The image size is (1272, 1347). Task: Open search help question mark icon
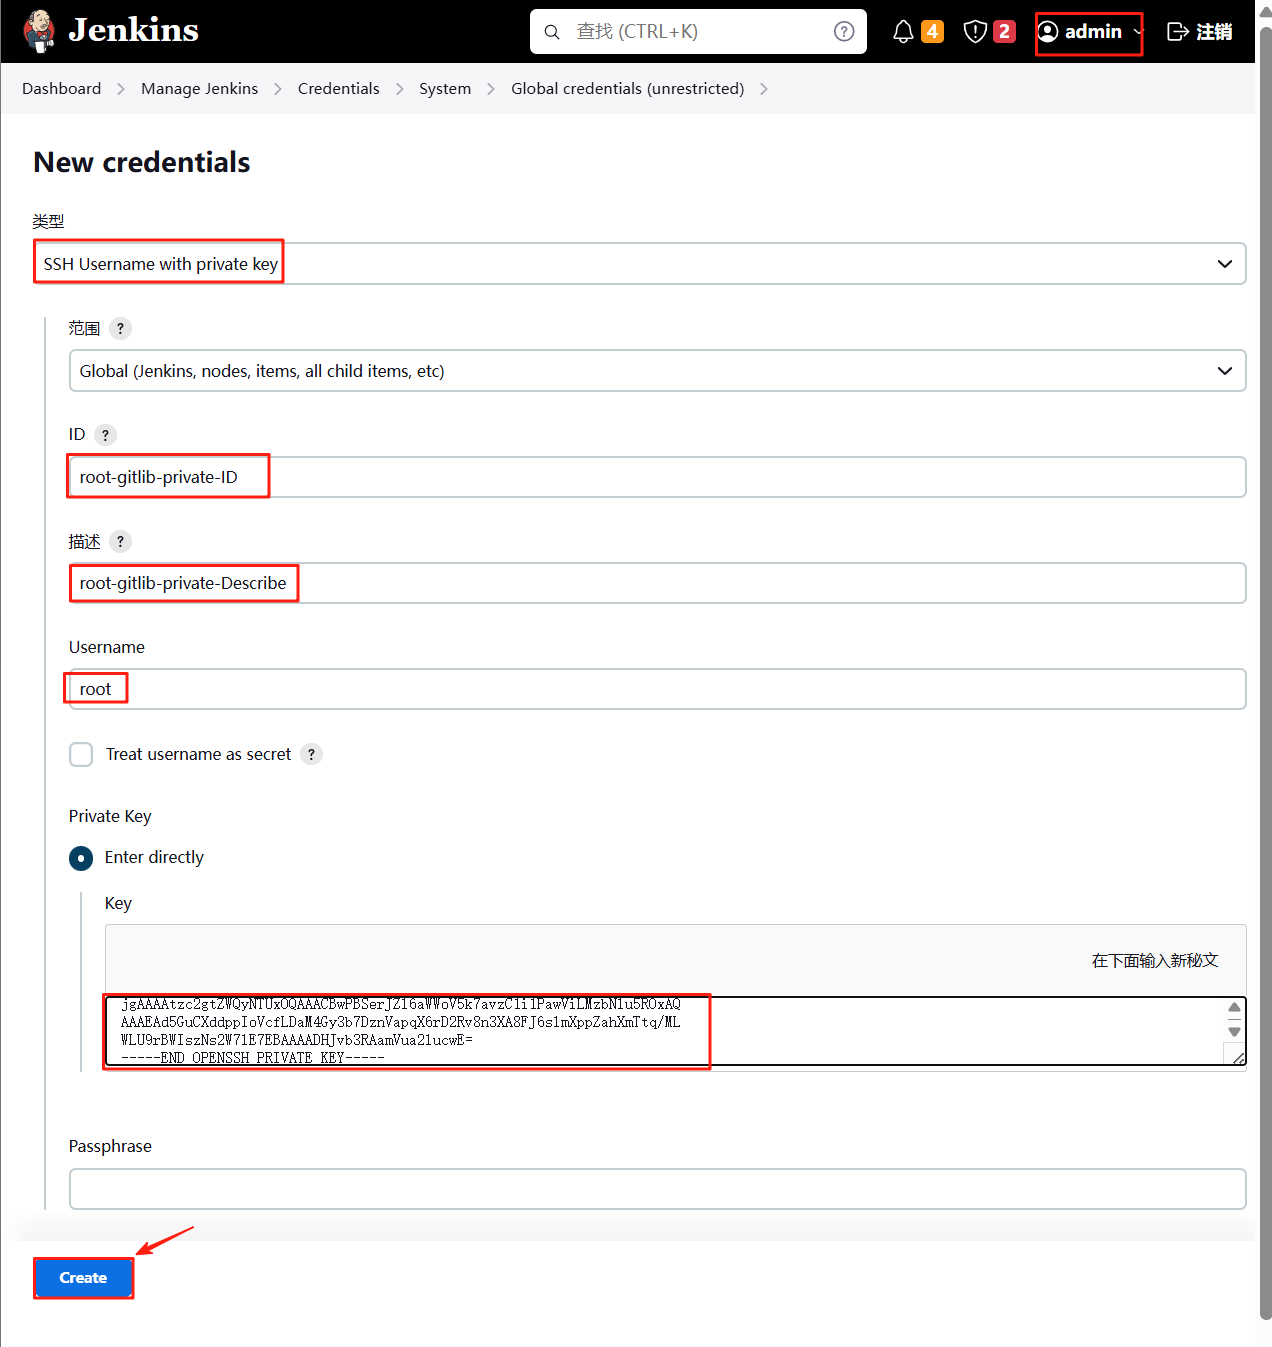point(844,32)
